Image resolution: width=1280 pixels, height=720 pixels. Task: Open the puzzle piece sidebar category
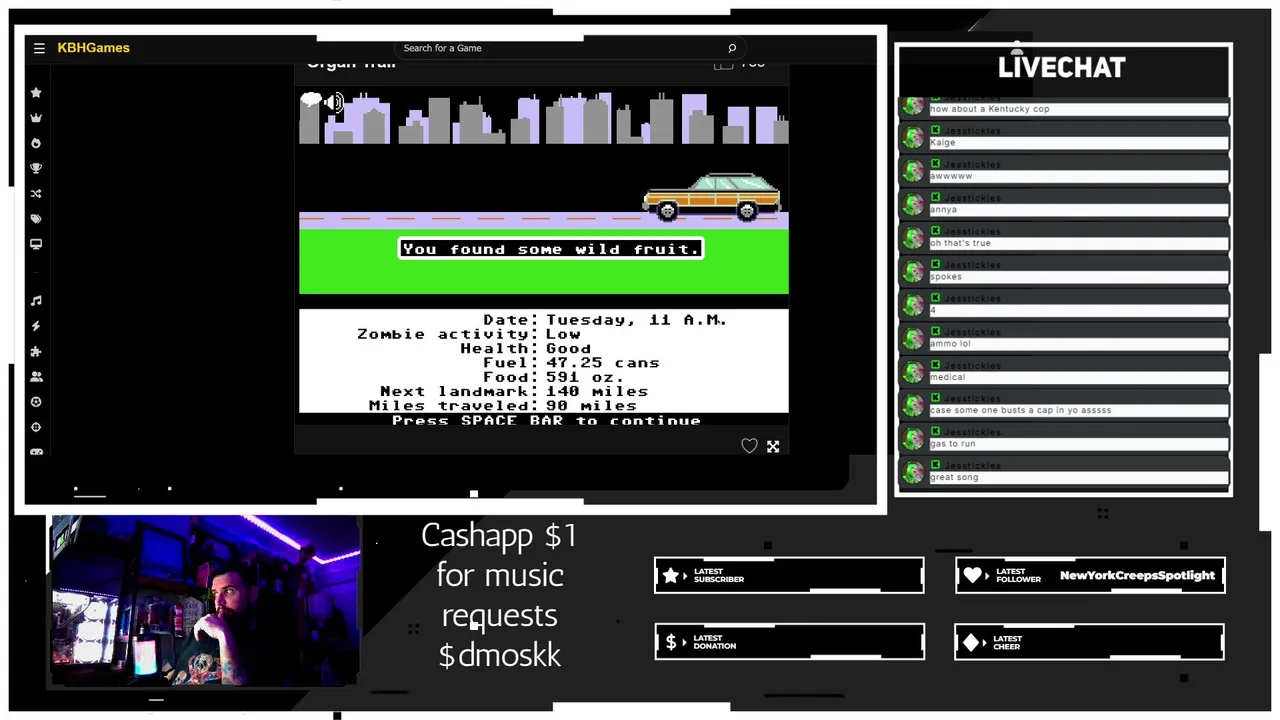coord(36,352)
